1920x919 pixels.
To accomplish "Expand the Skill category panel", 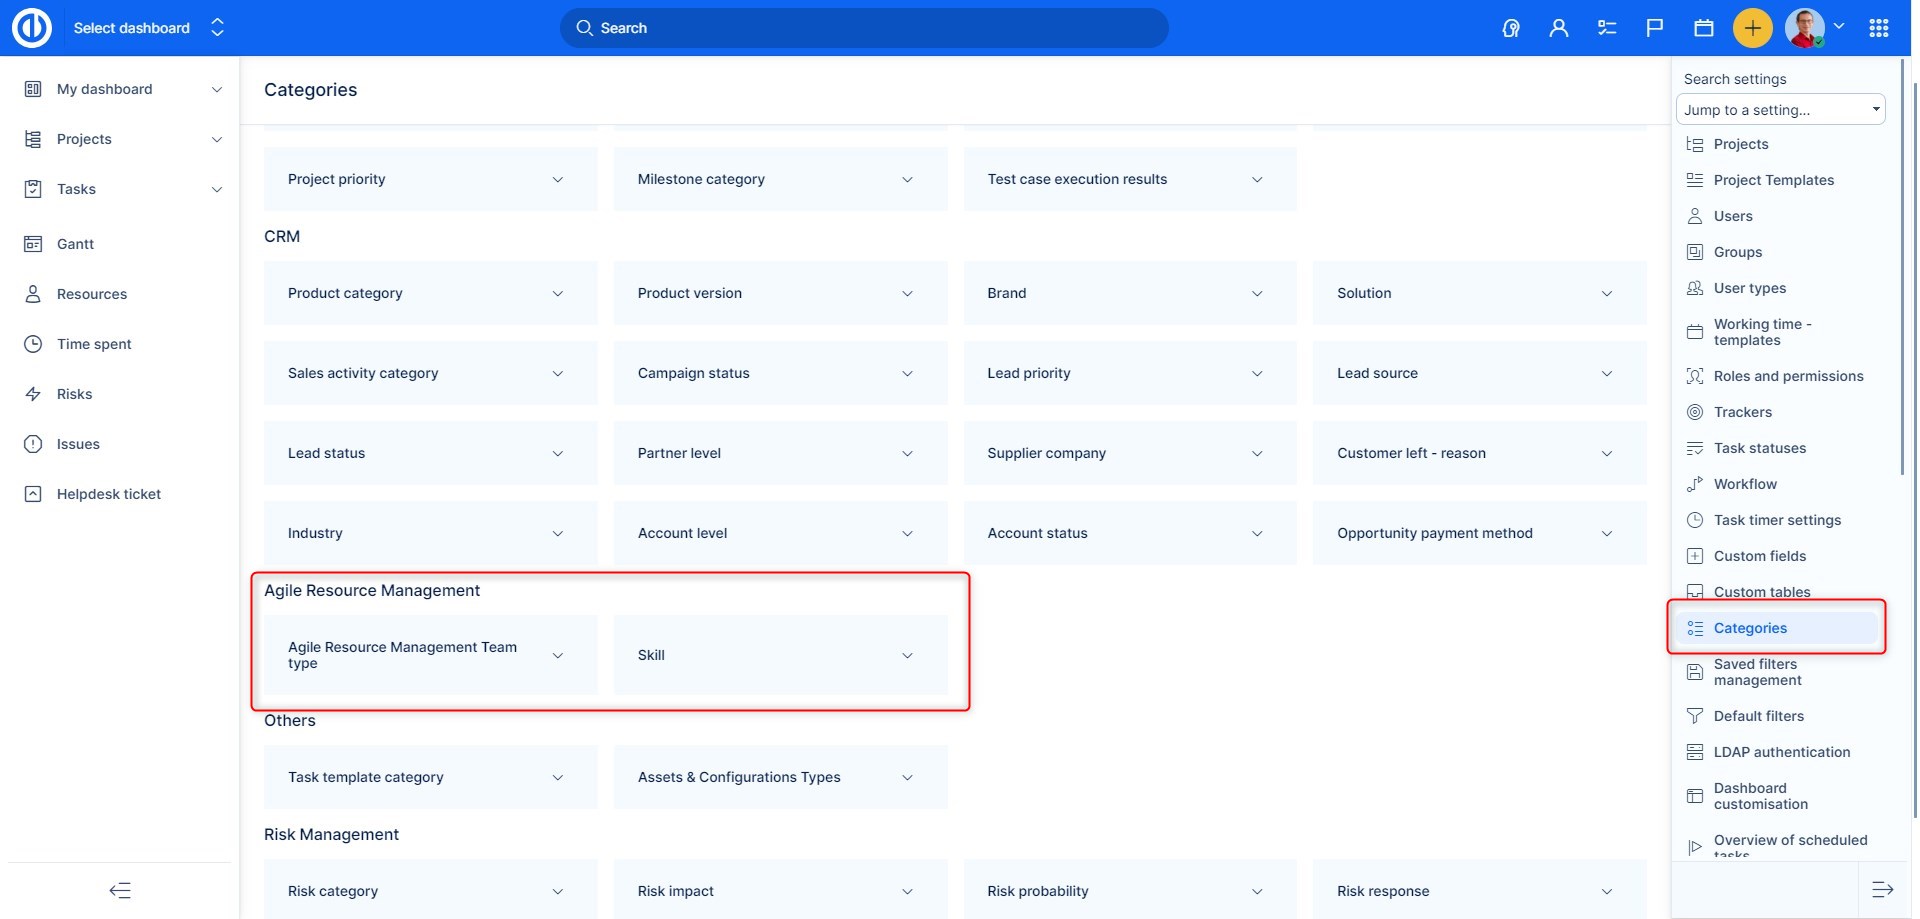I will click(x=907, y=656).
